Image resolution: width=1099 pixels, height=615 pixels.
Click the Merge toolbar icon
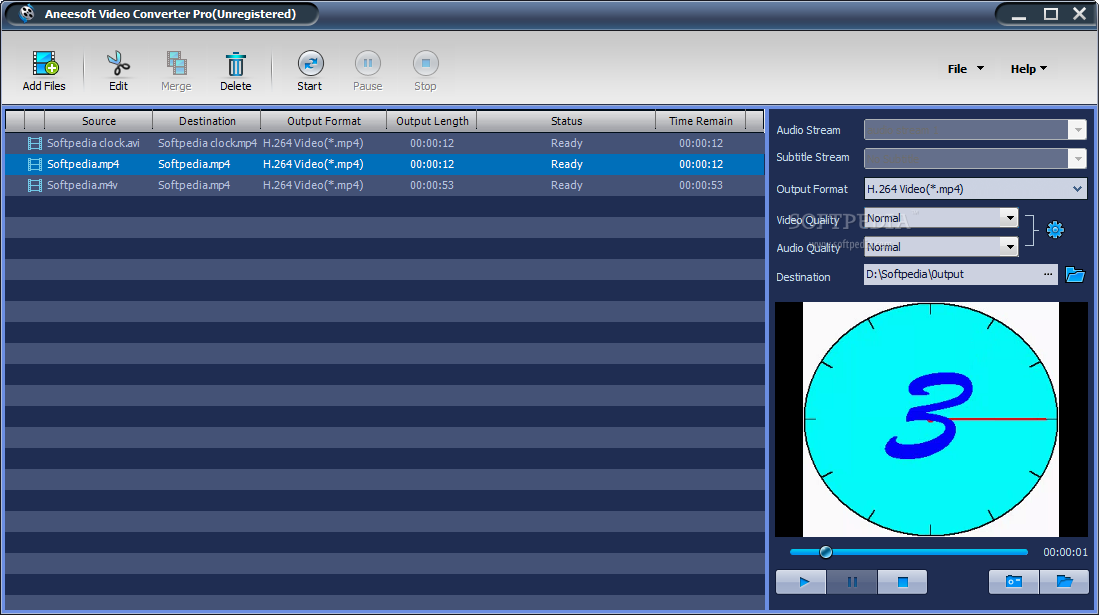(x=176, y=63)
